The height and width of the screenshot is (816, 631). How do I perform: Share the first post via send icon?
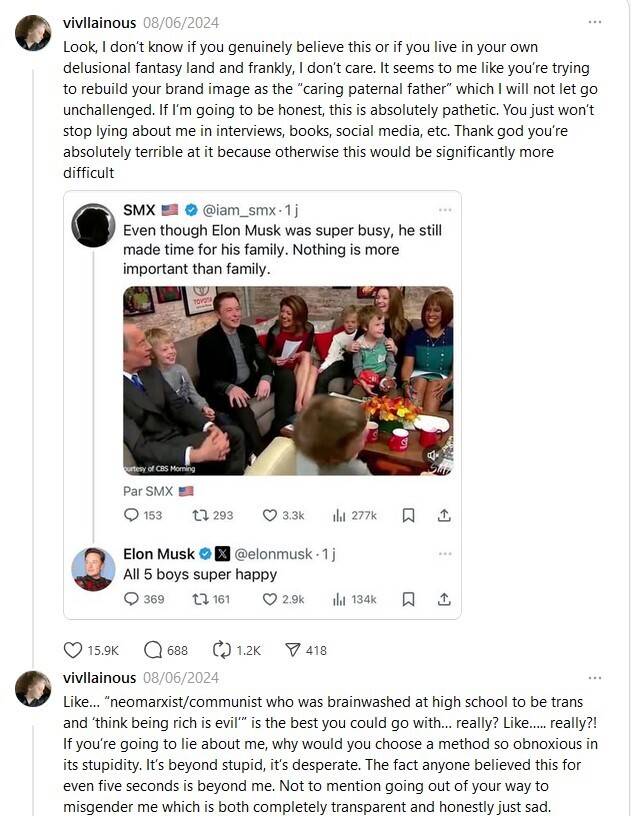pos(293,650)
